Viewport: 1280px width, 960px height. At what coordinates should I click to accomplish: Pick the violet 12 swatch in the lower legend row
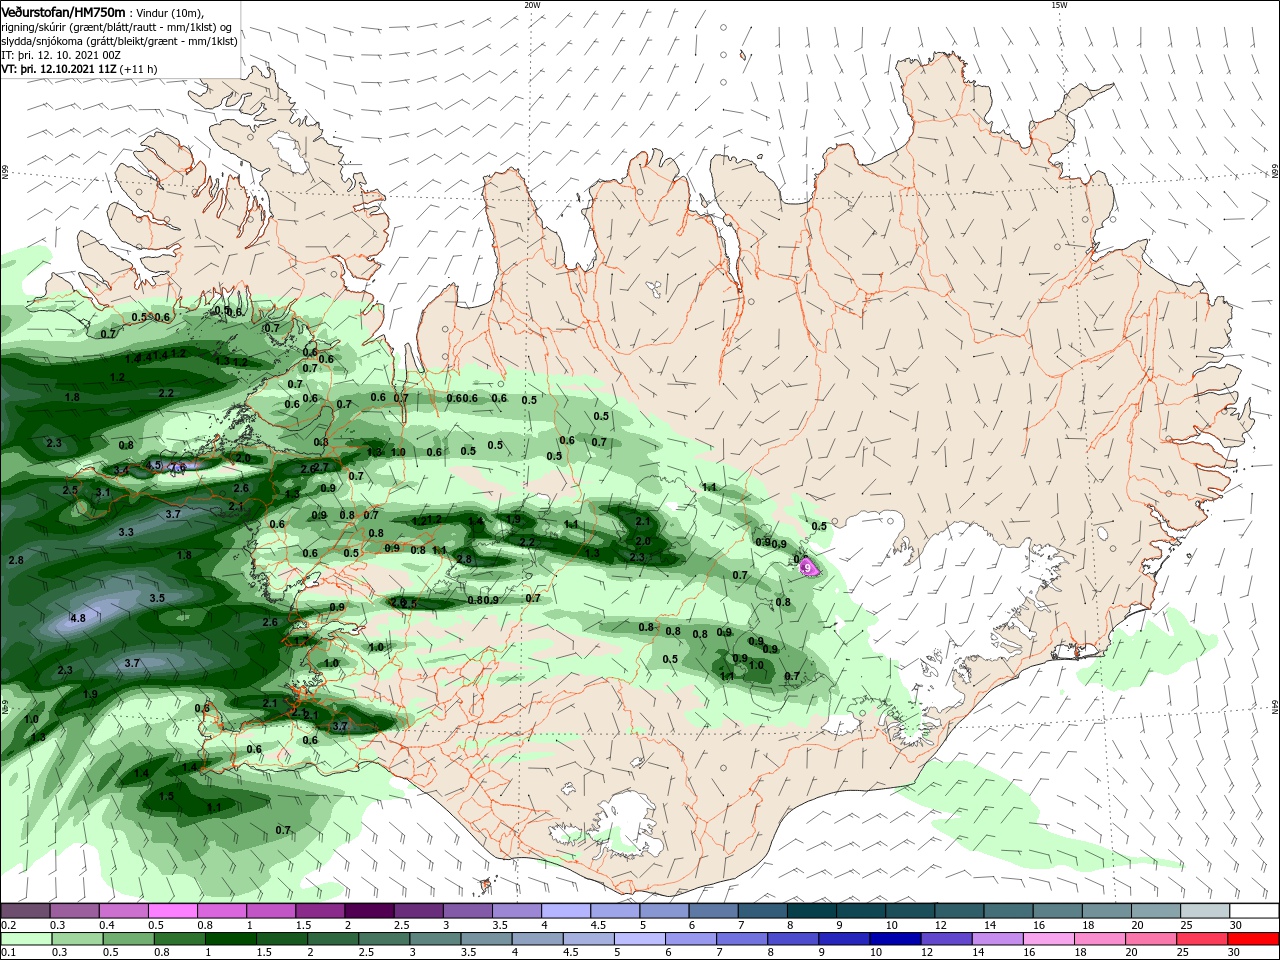click(946, 939)
